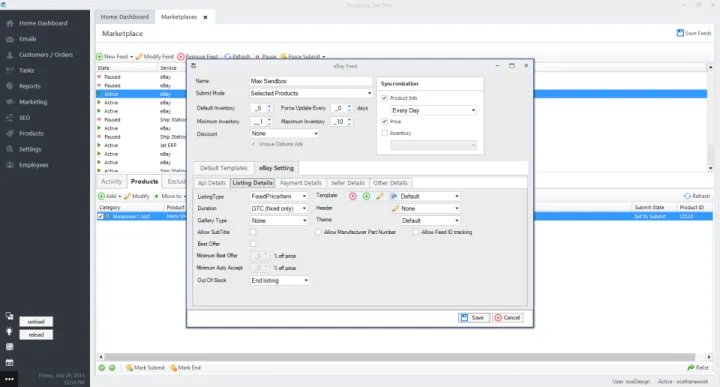Viewport: 720px width, 387px height.
Task: Click the green add template icon
Action: 366,196
